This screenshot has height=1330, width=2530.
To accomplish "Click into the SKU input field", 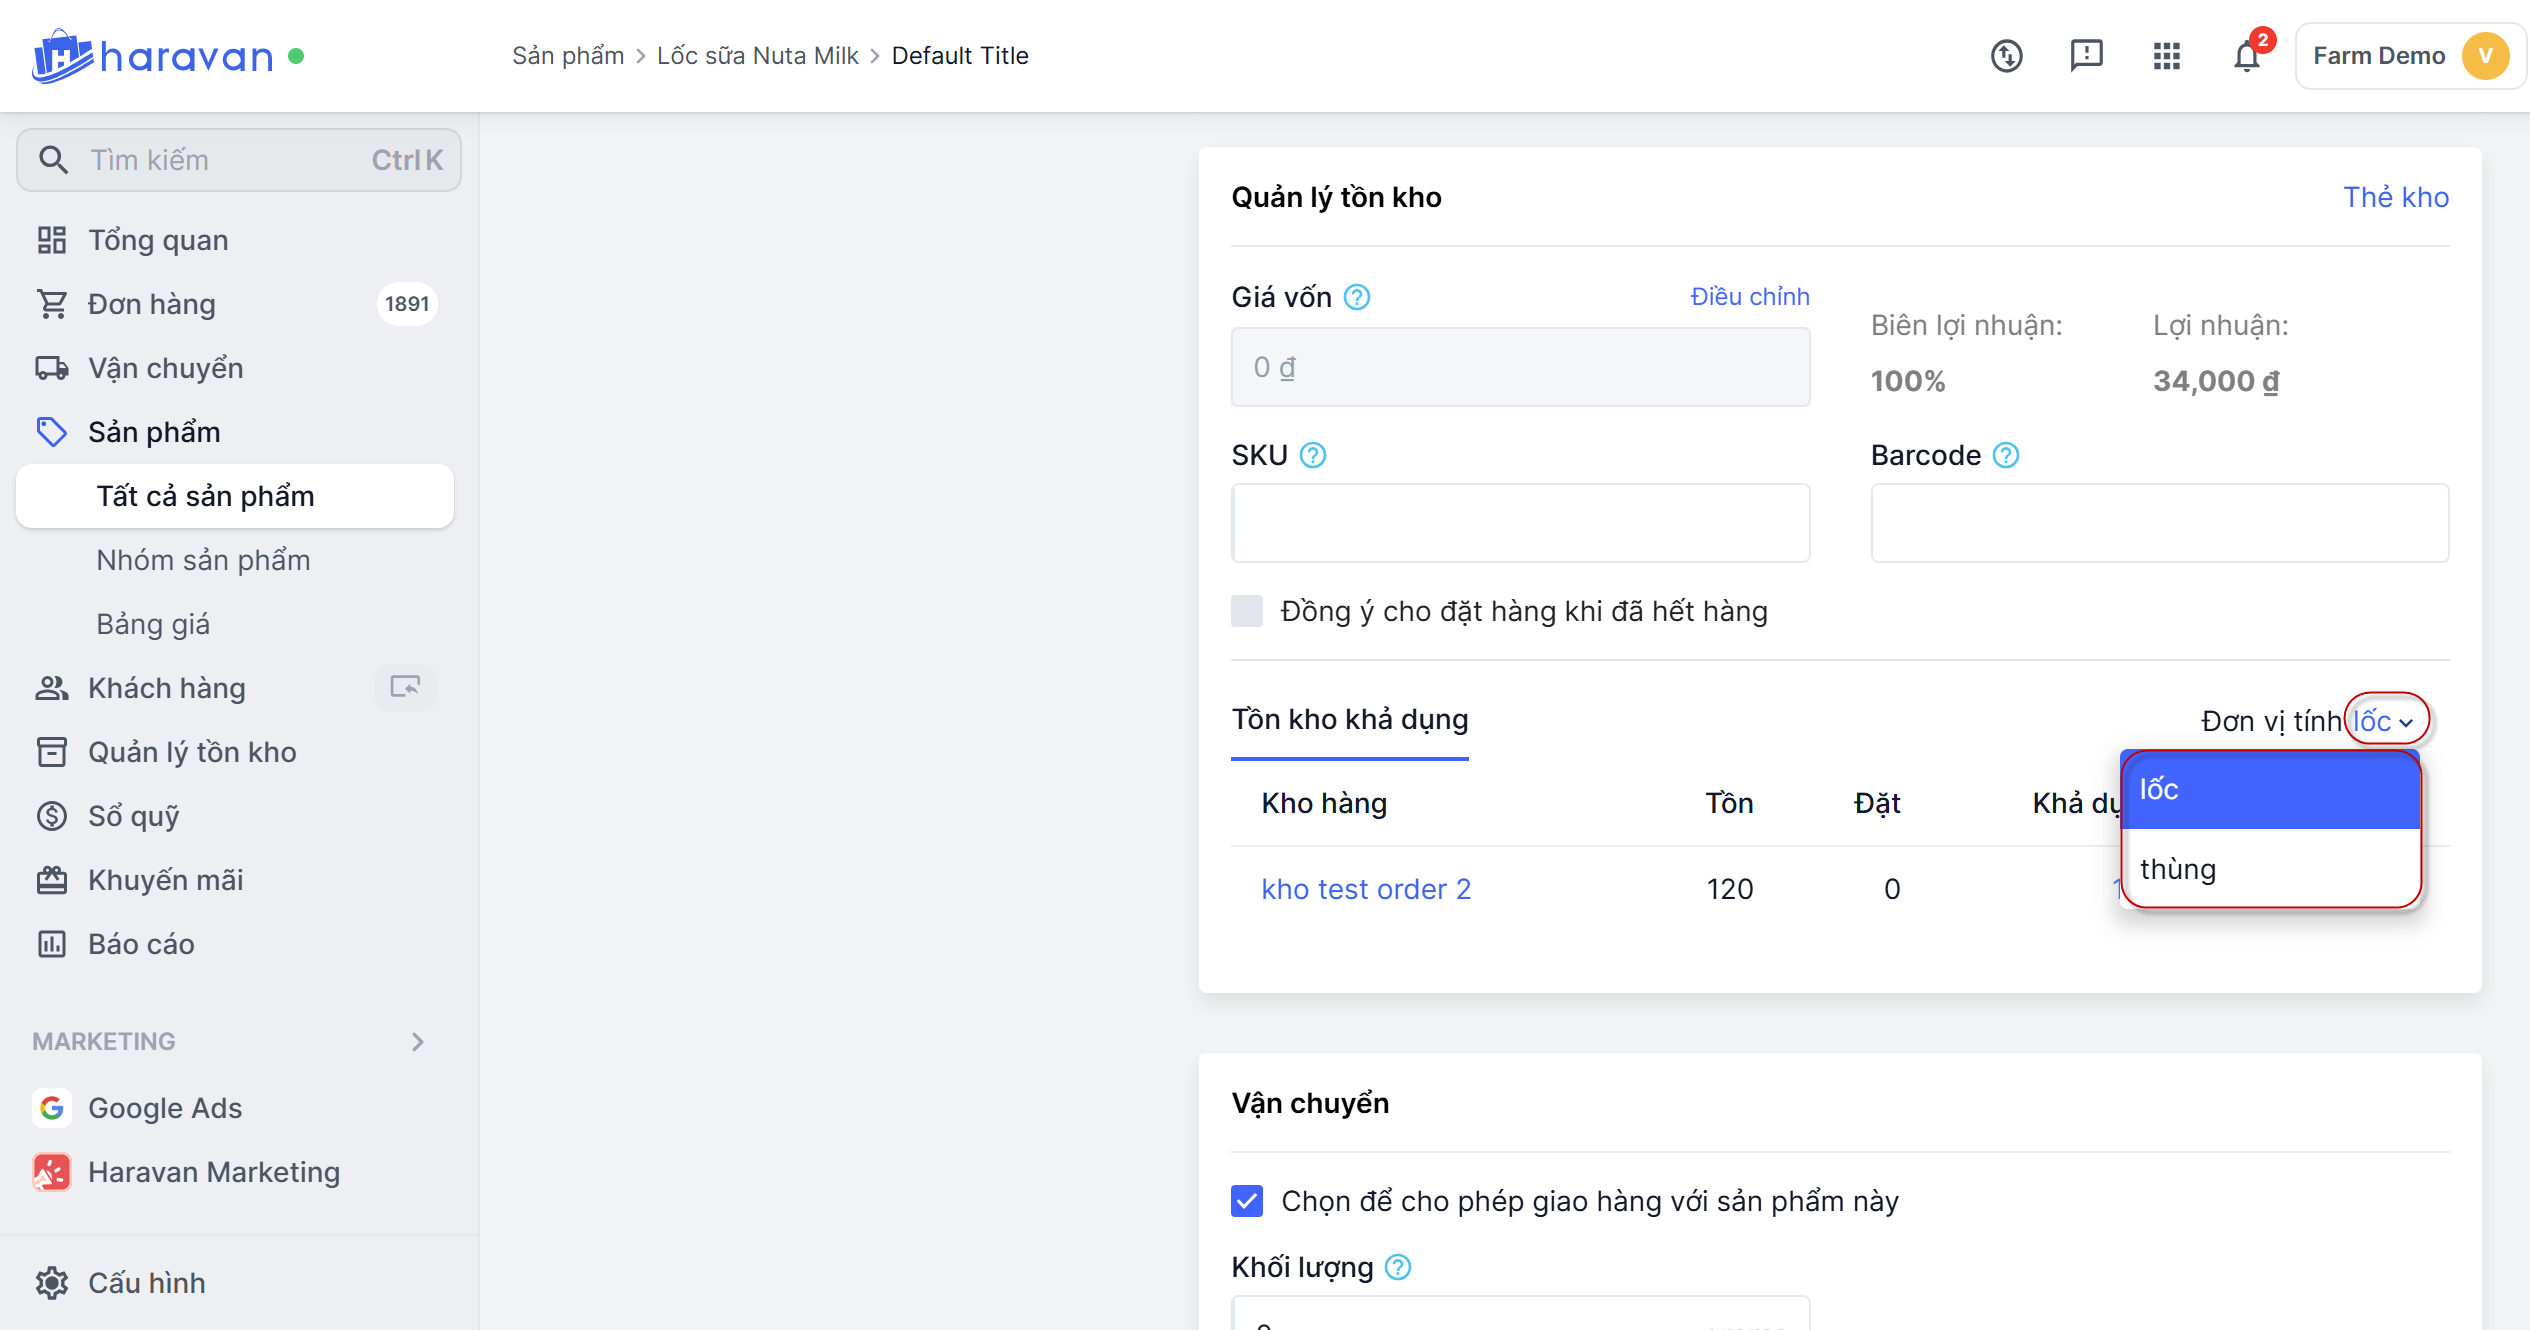I will (x=1520, y=523).
